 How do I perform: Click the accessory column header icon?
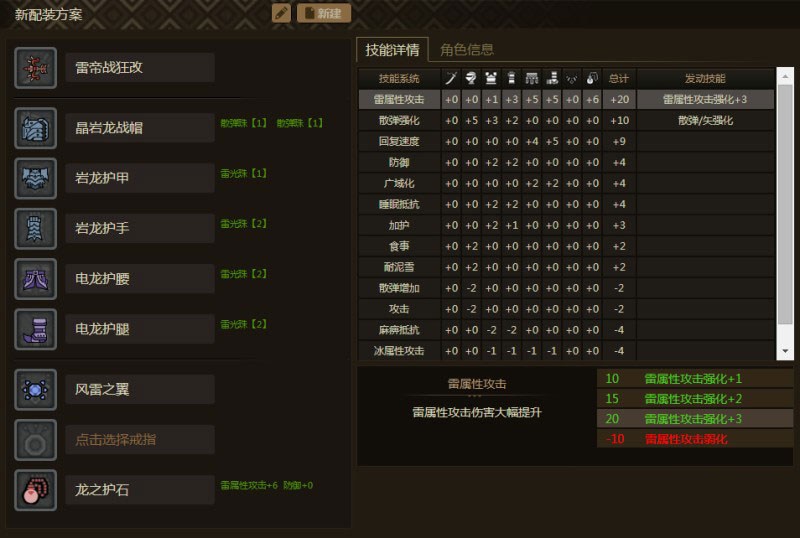click(x=572, y=78)
